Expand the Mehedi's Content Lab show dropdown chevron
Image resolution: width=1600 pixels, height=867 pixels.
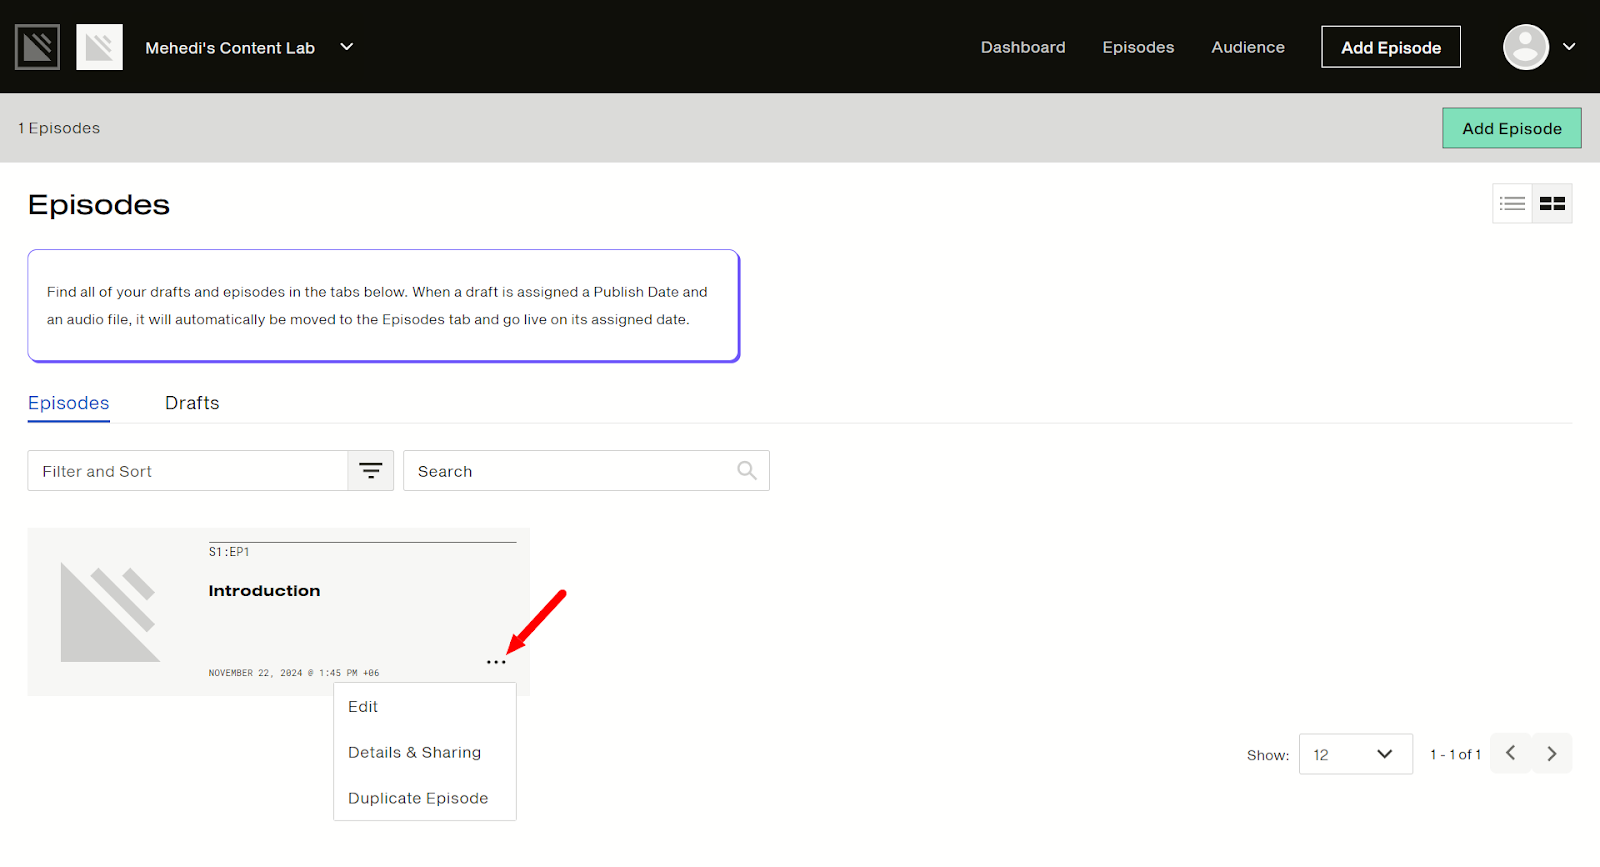[347, 47]
